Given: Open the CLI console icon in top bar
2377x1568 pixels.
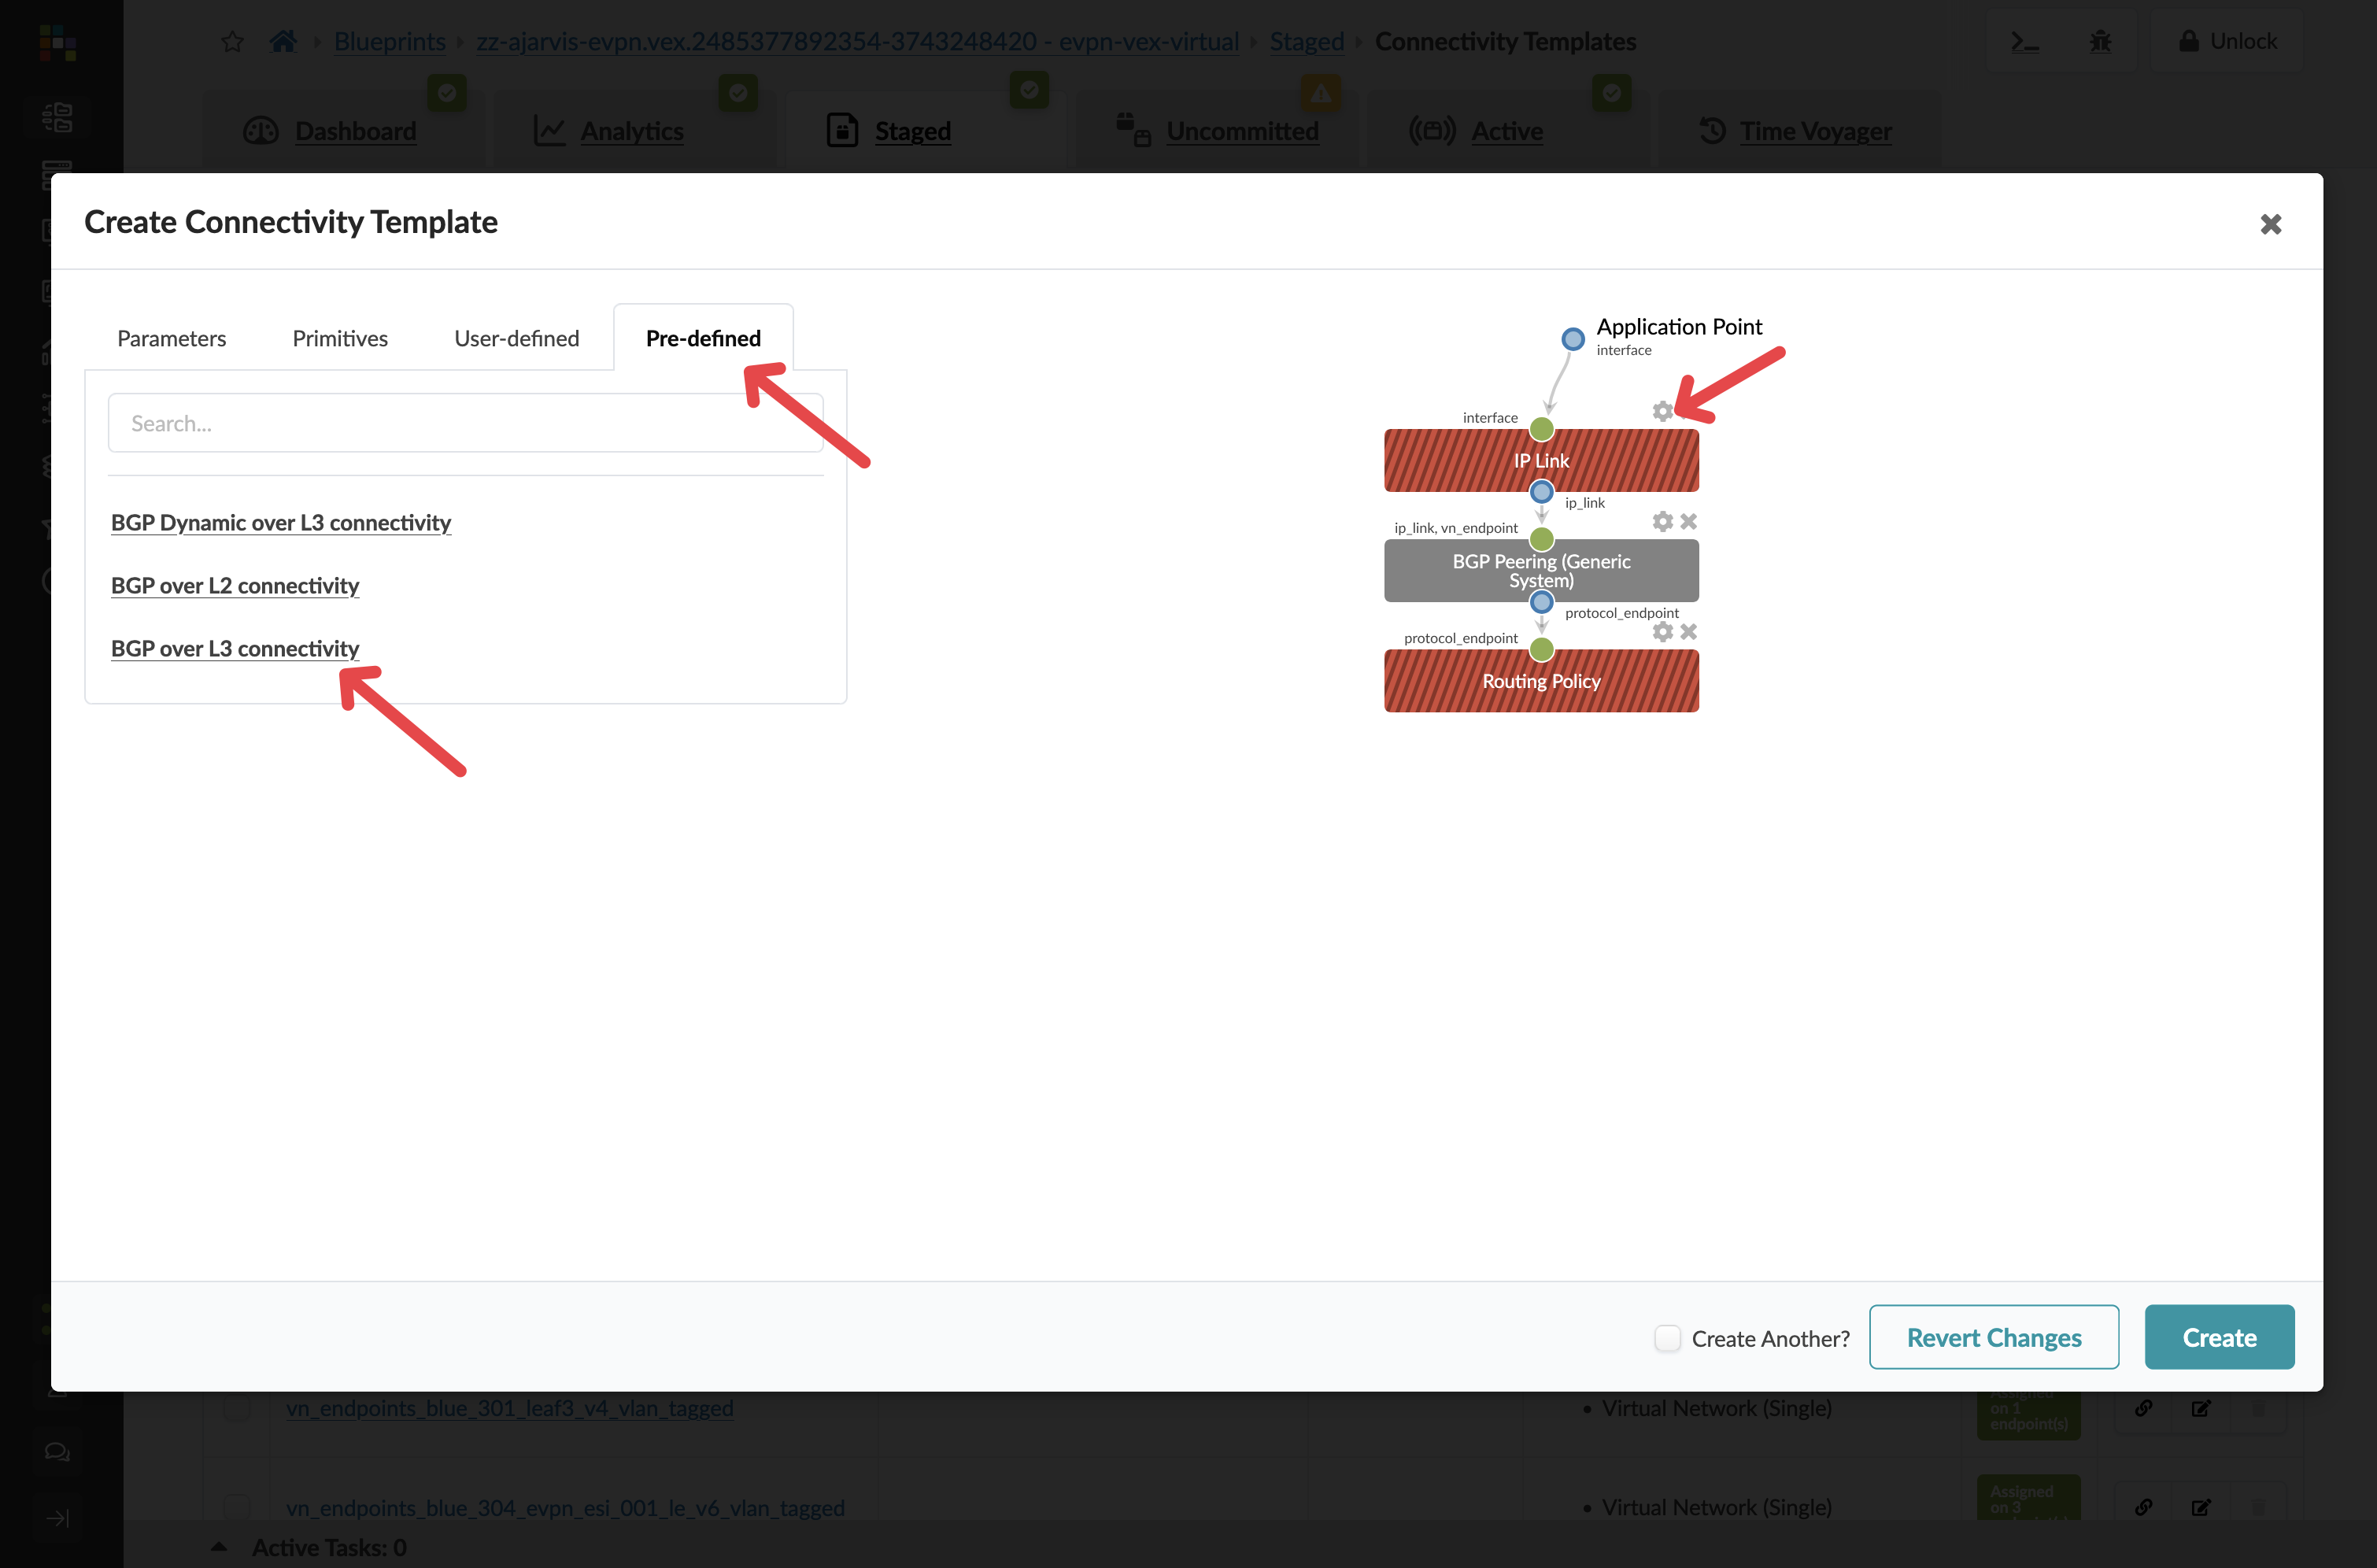Looking at the screenshot, I should (x=2026, y=41).
